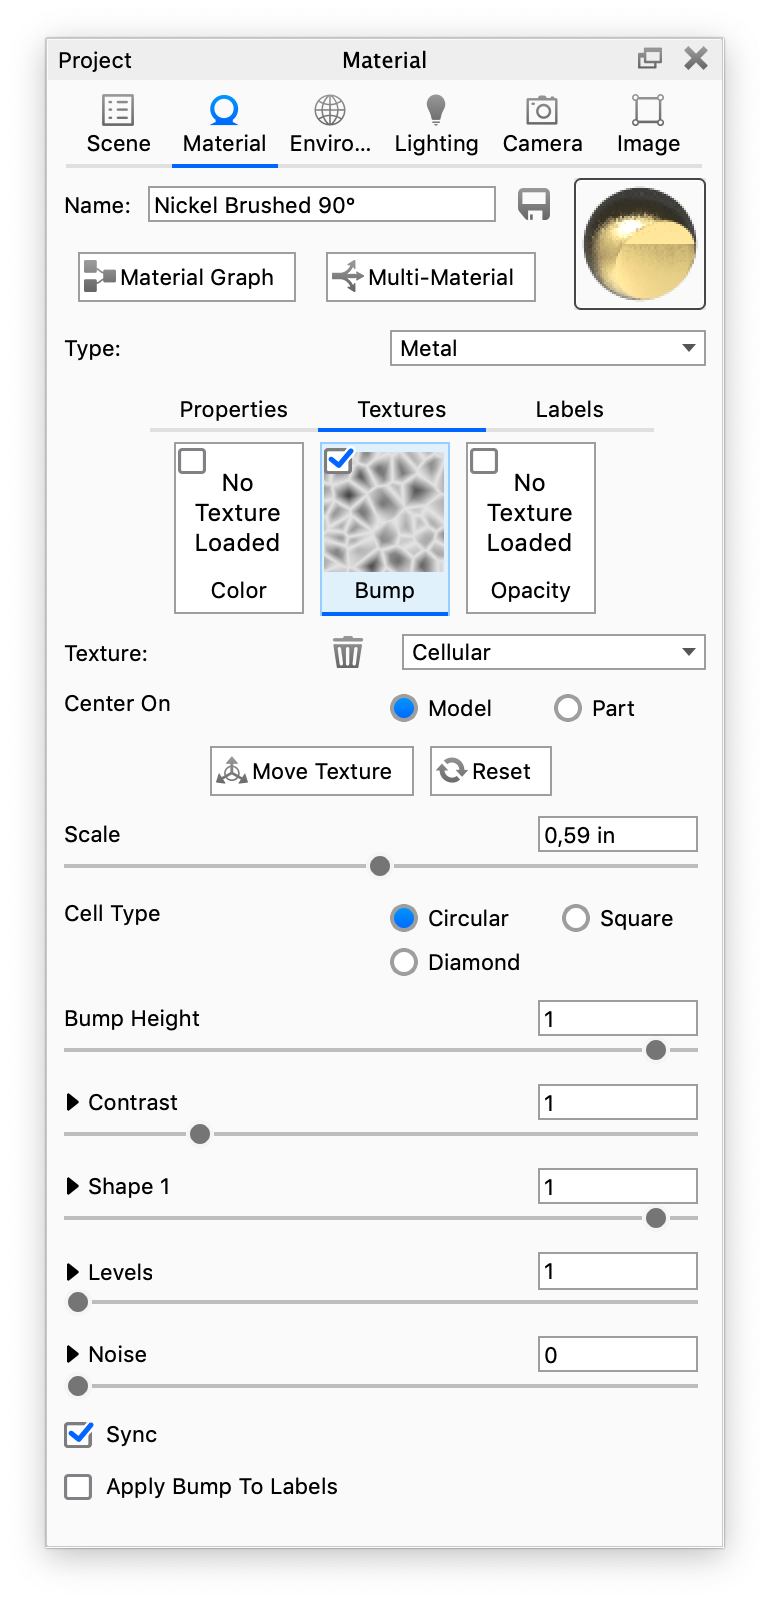Screen dimensions: 770x1602
Task: Click the Noise slider handle
Action: (78, 1386)
